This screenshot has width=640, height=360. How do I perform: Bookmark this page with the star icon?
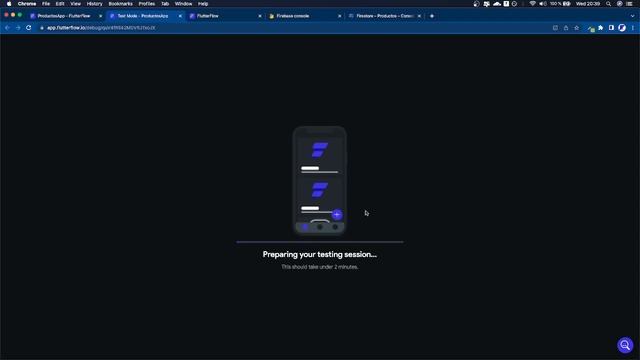coord(576,28)
